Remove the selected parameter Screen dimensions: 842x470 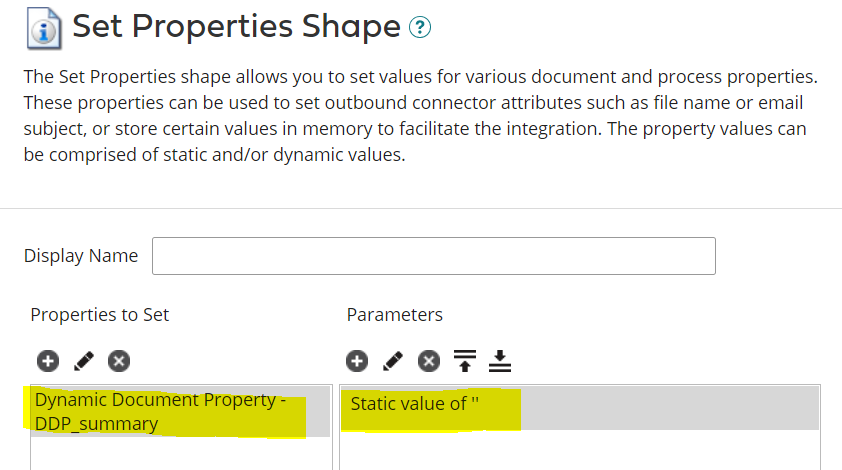pyautogui.click(x=429, y=361)
